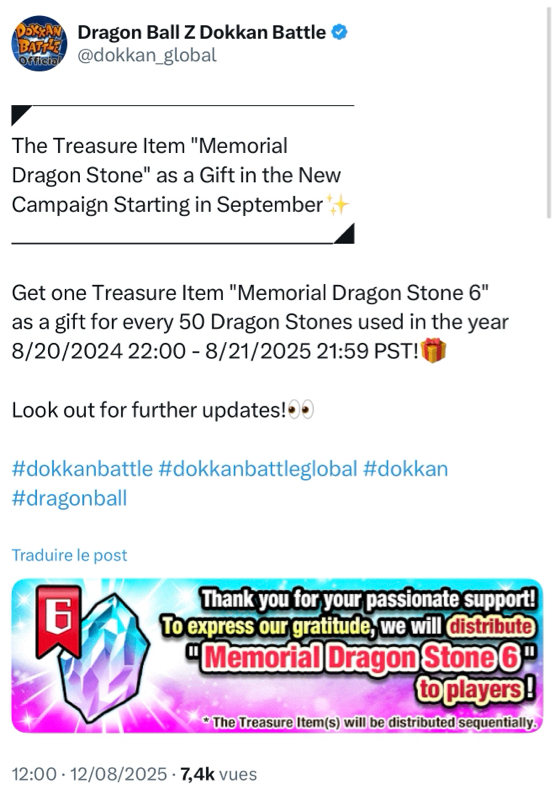Click the Dragon Ball Z Dokkan Battle name
Image resolution: width=555 pixels, height=800 pixels.
pyautogui.click(x=201, y=32)
